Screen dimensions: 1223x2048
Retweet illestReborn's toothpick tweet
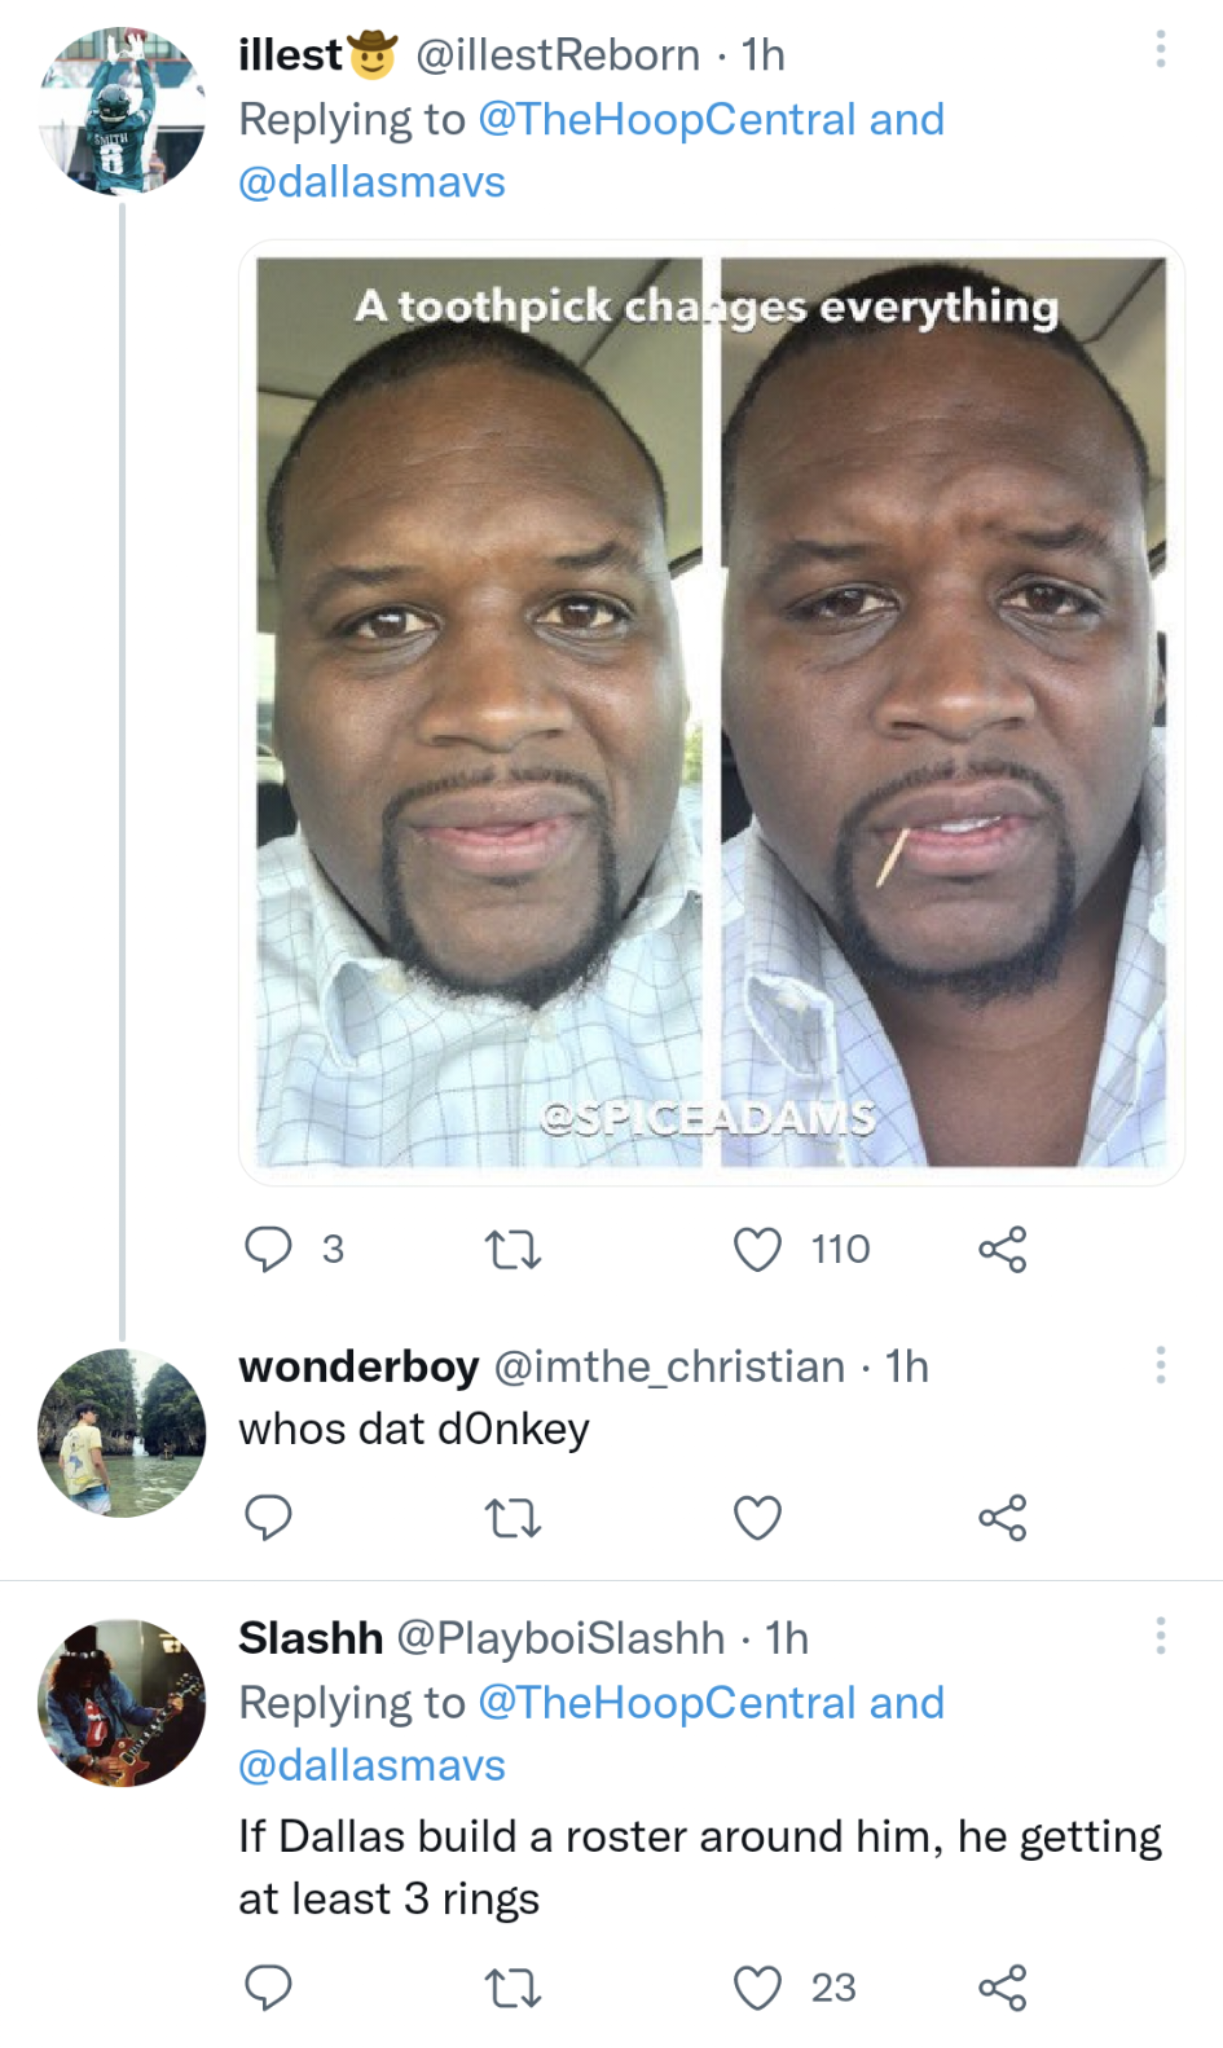(x=513, y=1249)
